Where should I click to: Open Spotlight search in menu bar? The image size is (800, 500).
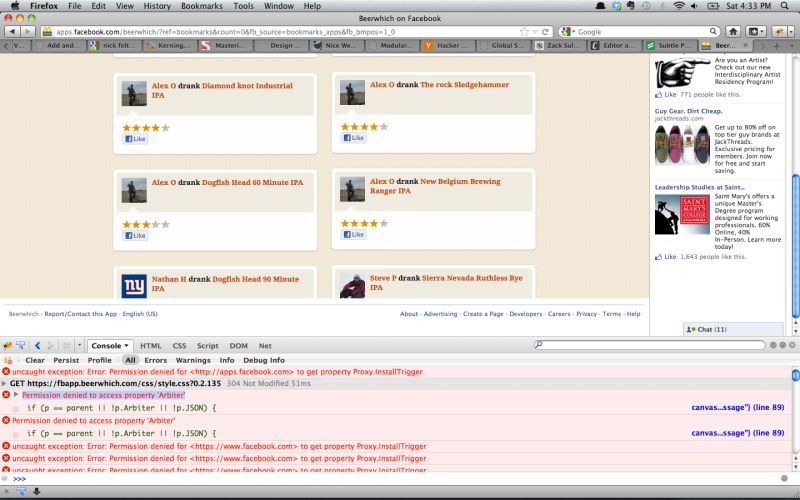(x=785, y=6)
